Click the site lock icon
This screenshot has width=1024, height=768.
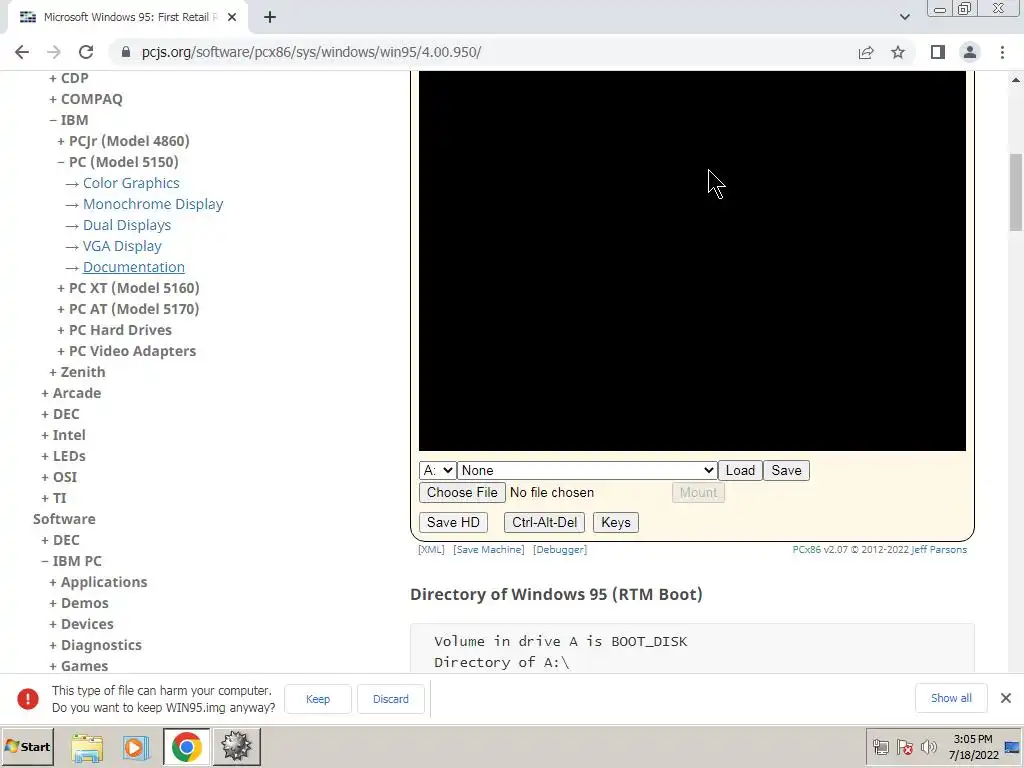pyautogui.click(x=126, y=52)
